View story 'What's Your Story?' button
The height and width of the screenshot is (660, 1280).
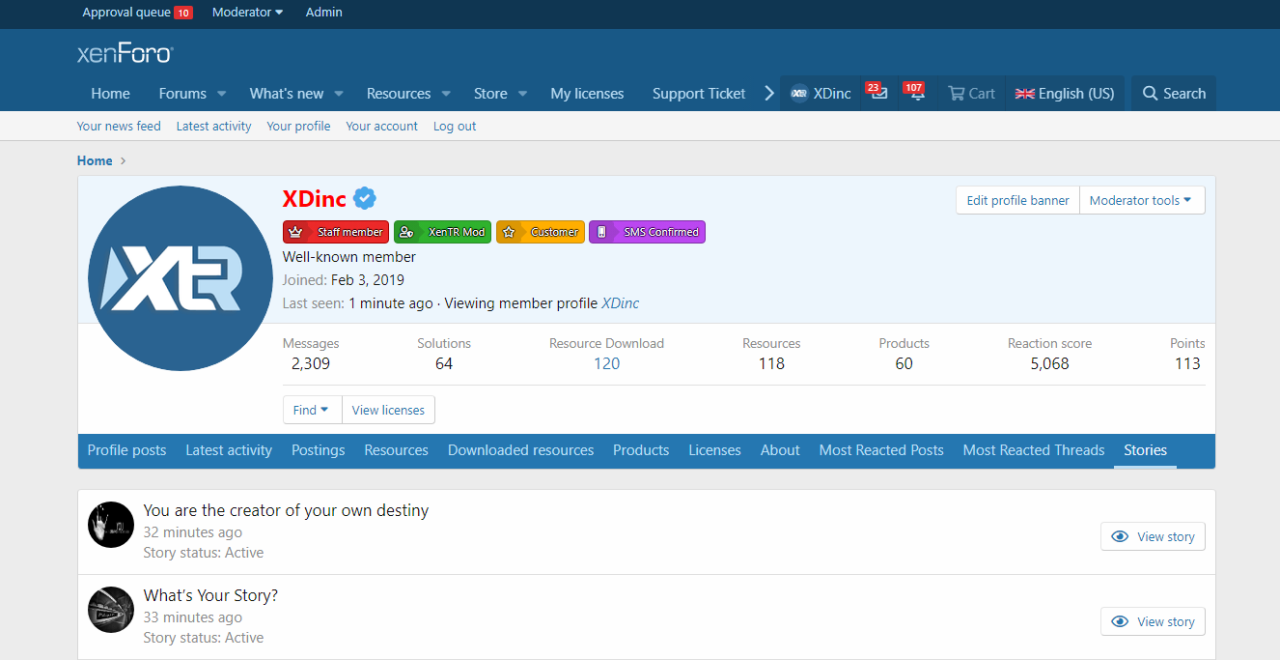(1153, 622)
